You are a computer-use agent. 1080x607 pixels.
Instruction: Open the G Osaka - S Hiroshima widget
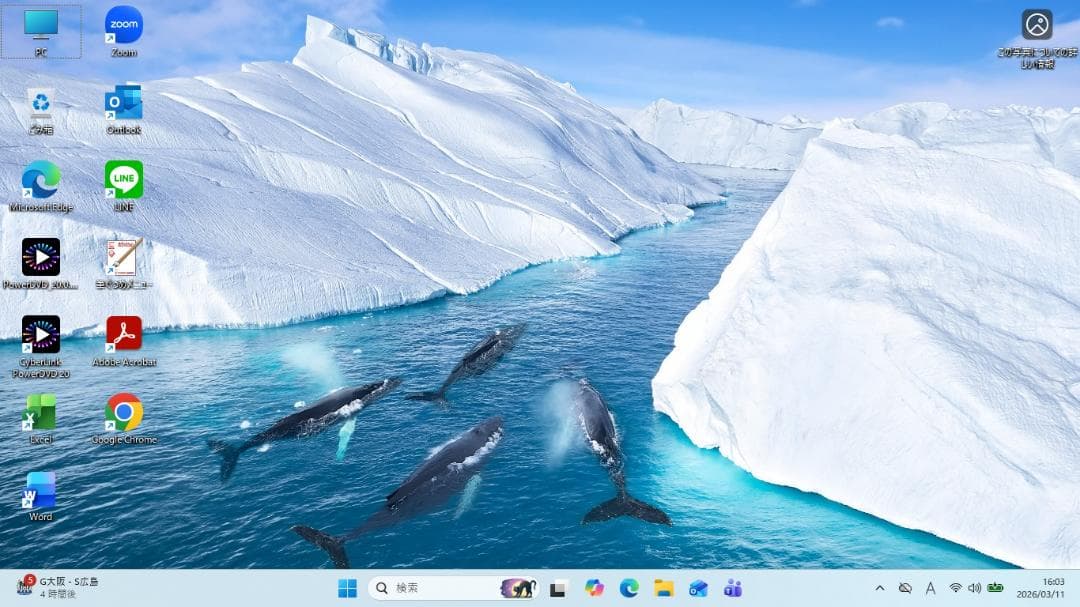58,587
